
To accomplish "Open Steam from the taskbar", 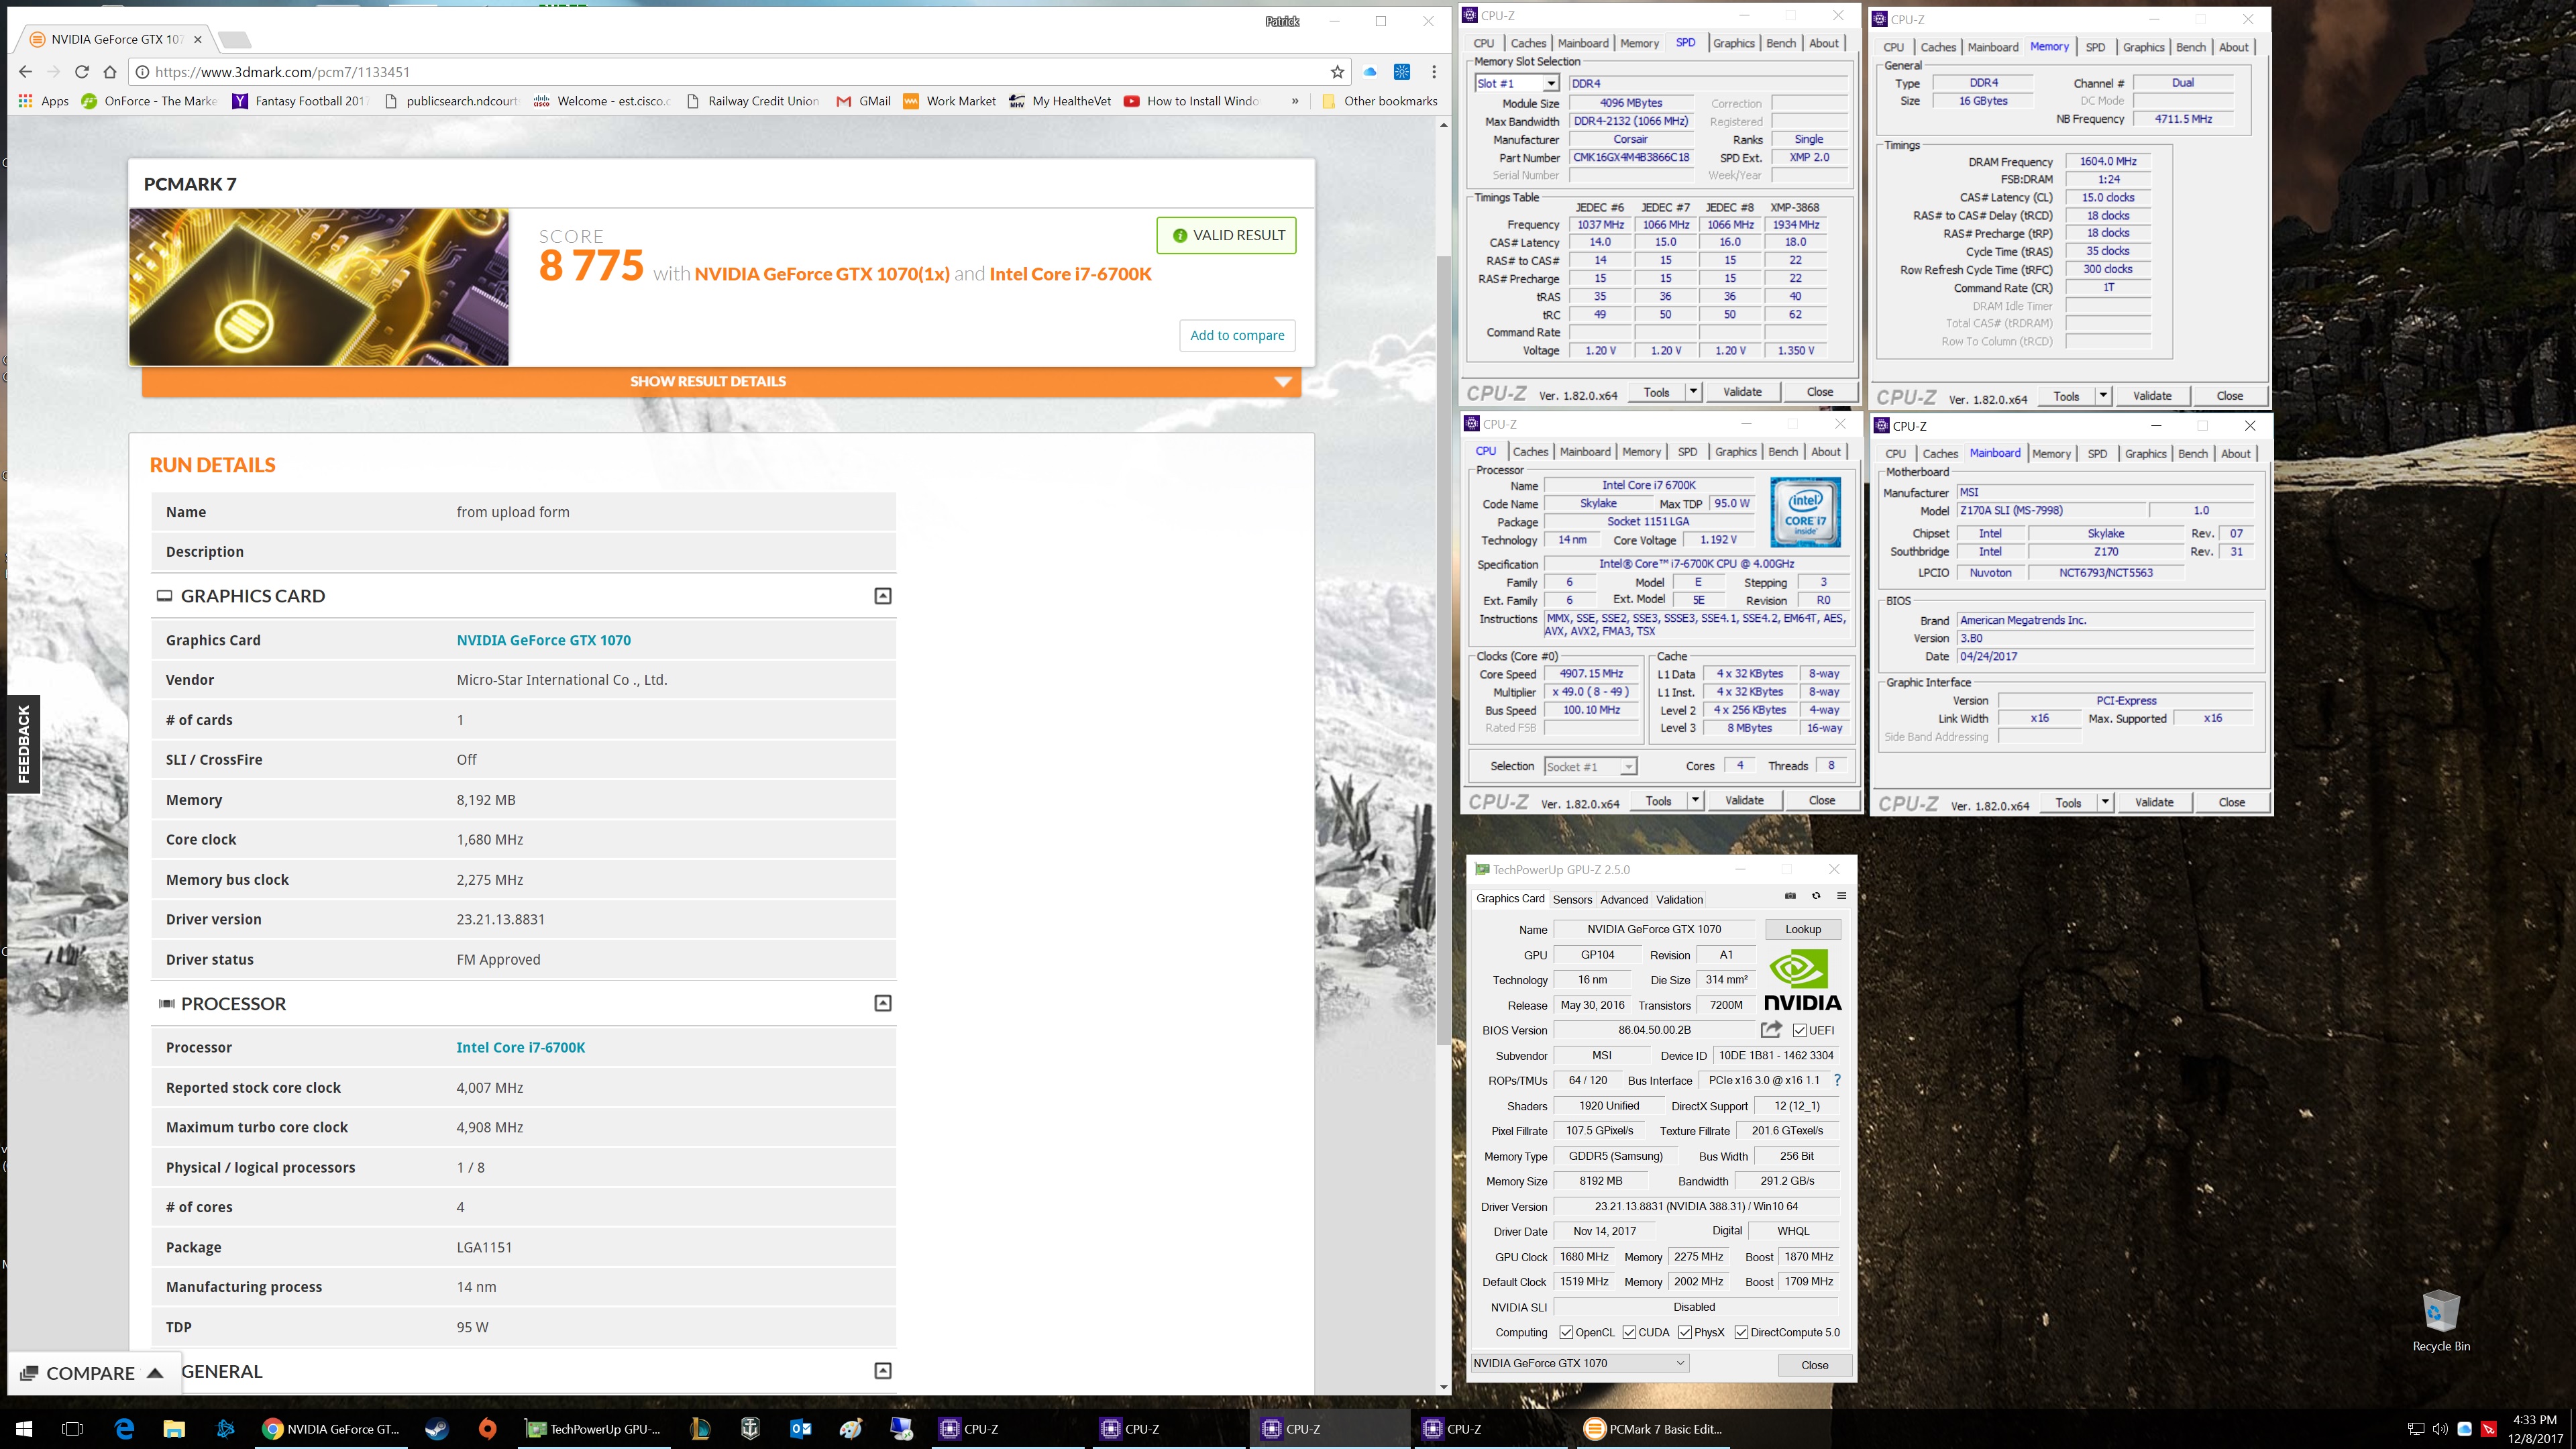I will 437,1429.
